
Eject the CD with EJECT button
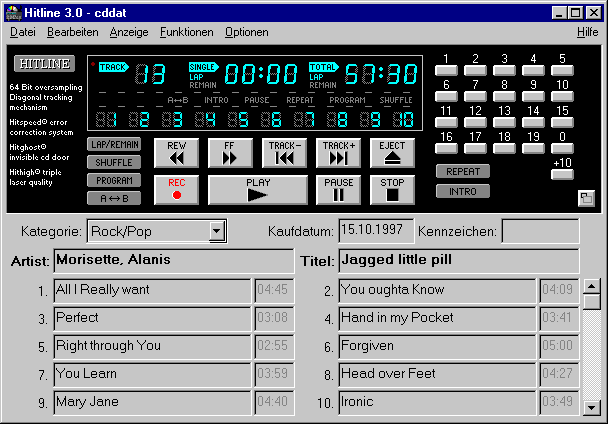pos(392,153)
